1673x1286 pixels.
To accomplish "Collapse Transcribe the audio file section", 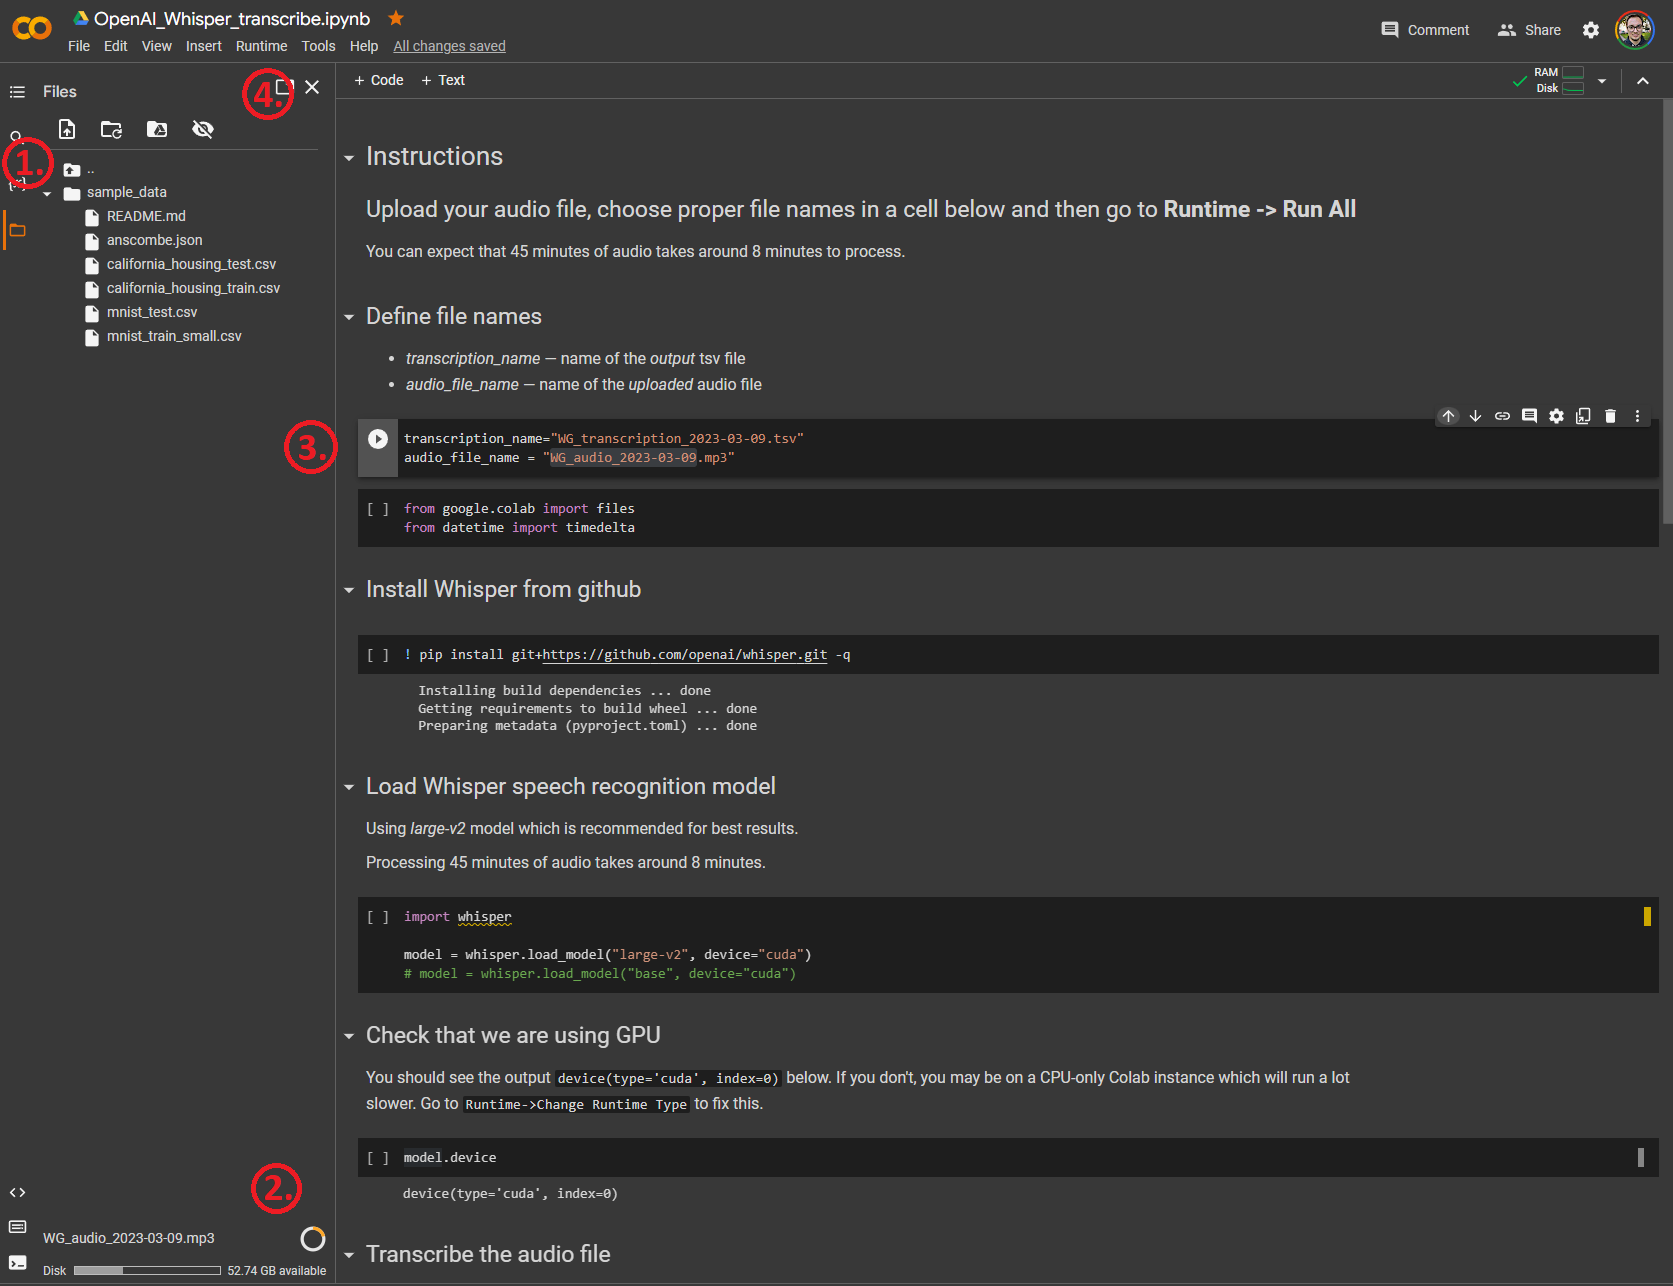I will [349, 1256].
